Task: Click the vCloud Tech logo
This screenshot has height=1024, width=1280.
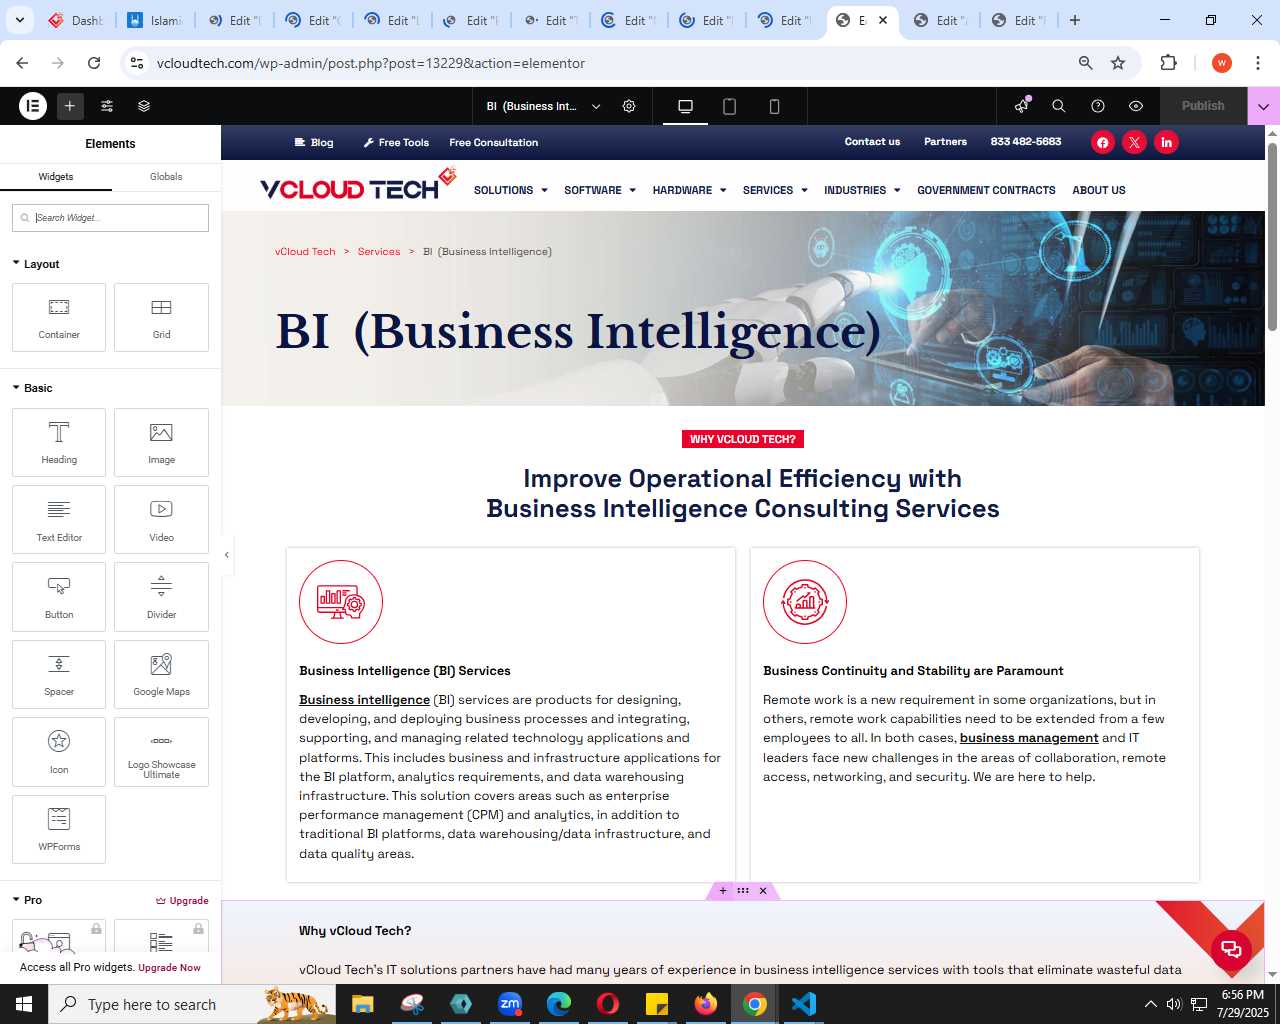Action: tap(358, 186)
